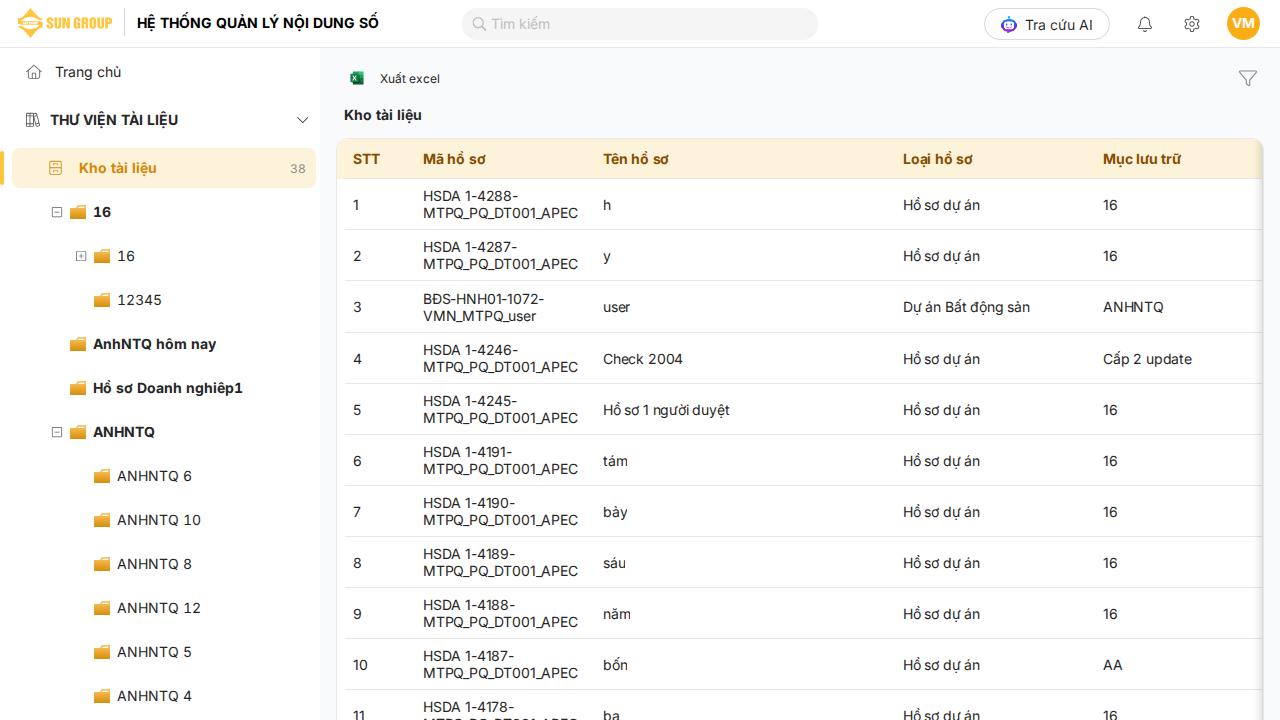The height and width of the screenshot is (720, 1280).
Task: Click folder icon of ANHNTQ 10
Action: pyautogui.click(x=102, y=520)
